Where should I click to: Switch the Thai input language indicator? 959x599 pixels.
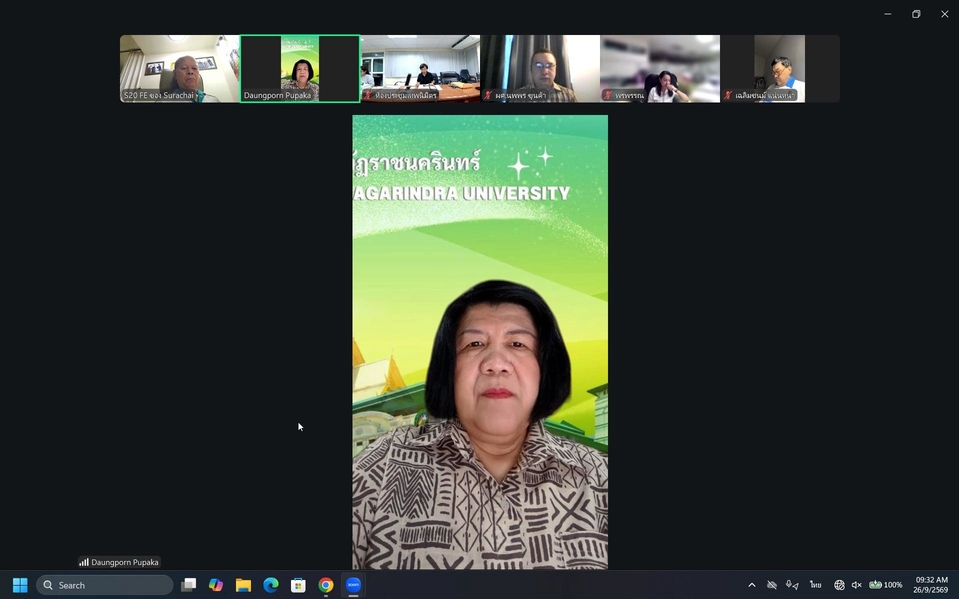[815, 585]
